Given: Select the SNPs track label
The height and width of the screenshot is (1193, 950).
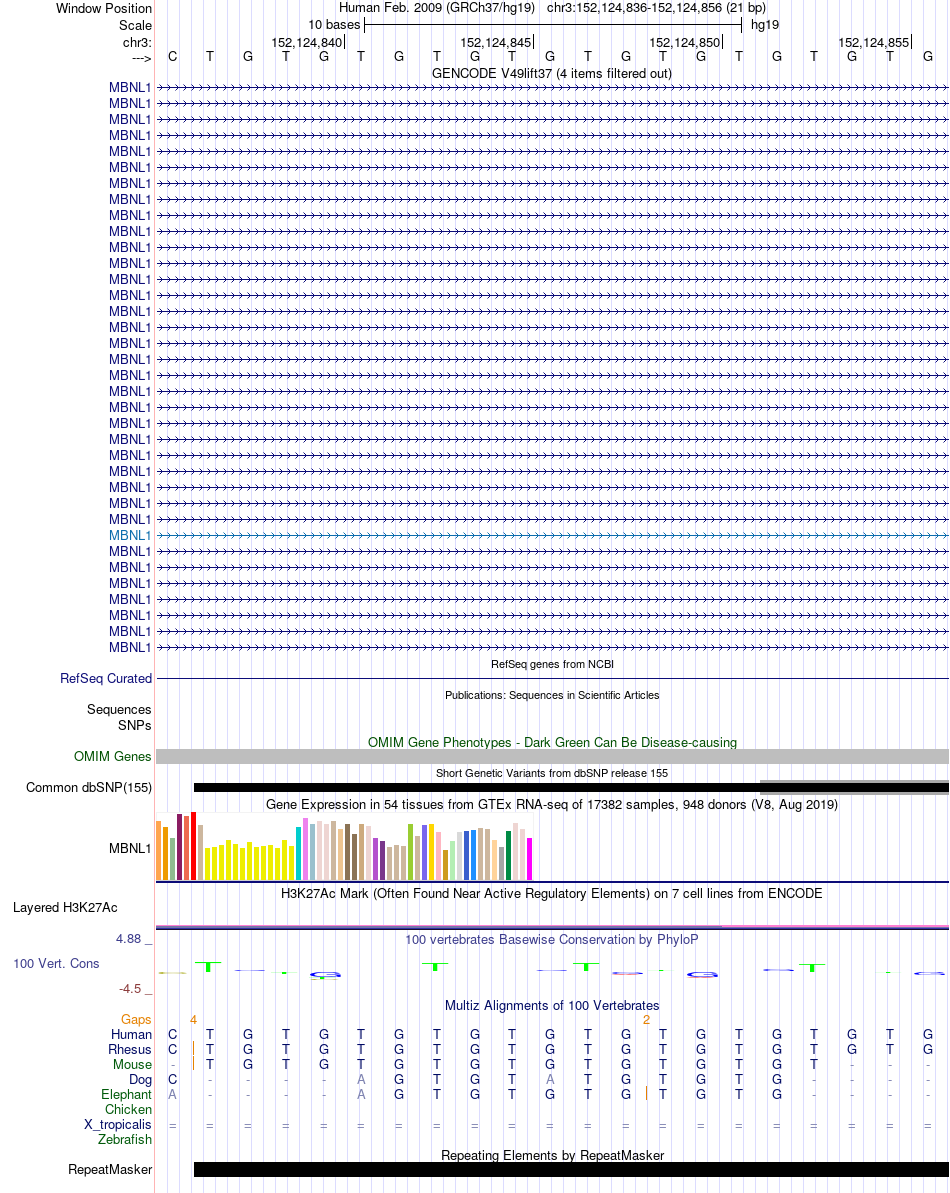Looking at the screenshot, I should 135,726.
